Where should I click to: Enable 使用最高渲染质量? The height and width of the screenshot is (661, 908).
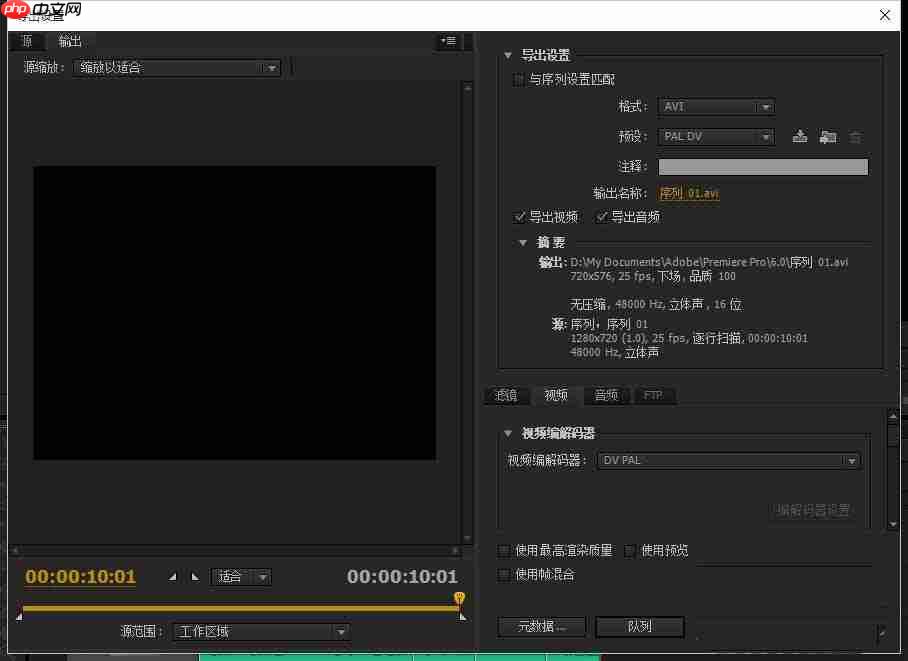[505, 550]
